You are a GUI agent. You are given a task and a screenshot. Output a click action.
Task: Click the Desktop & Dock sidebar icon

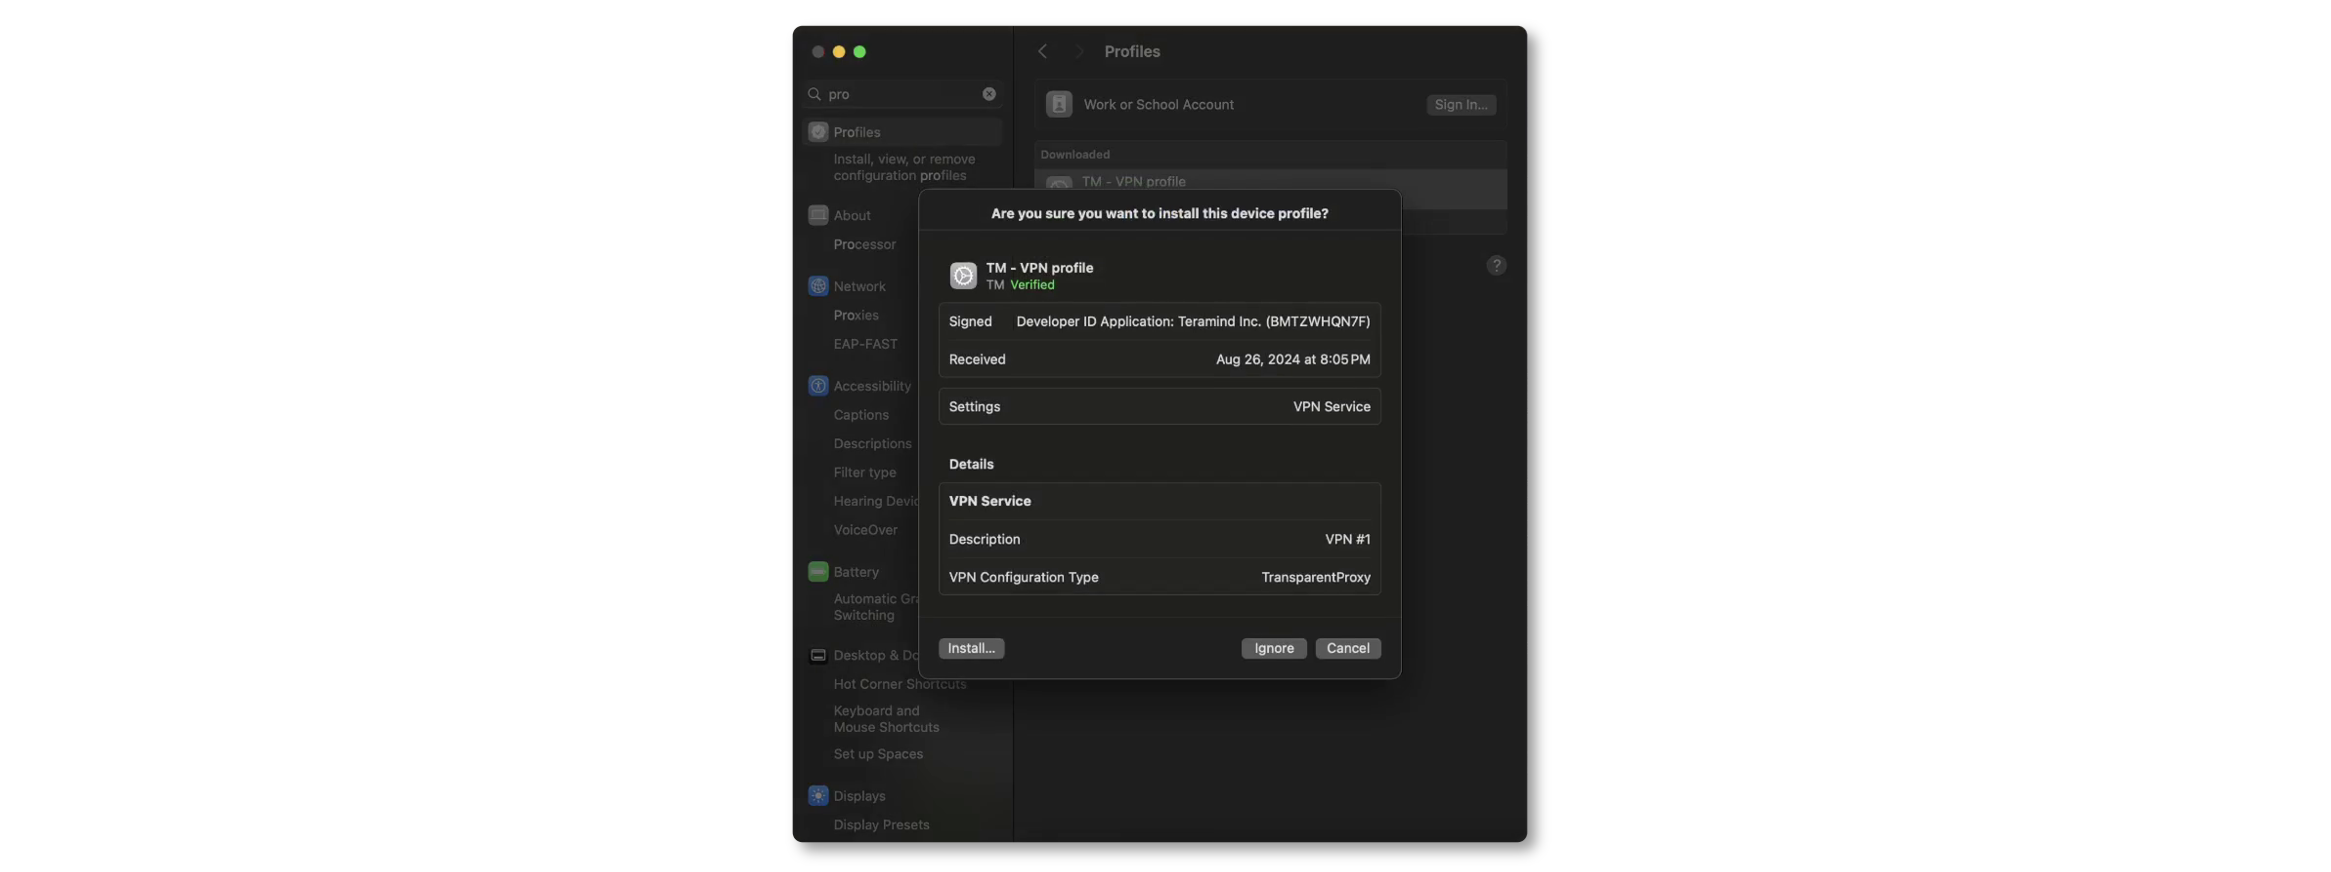click(818, 655)
